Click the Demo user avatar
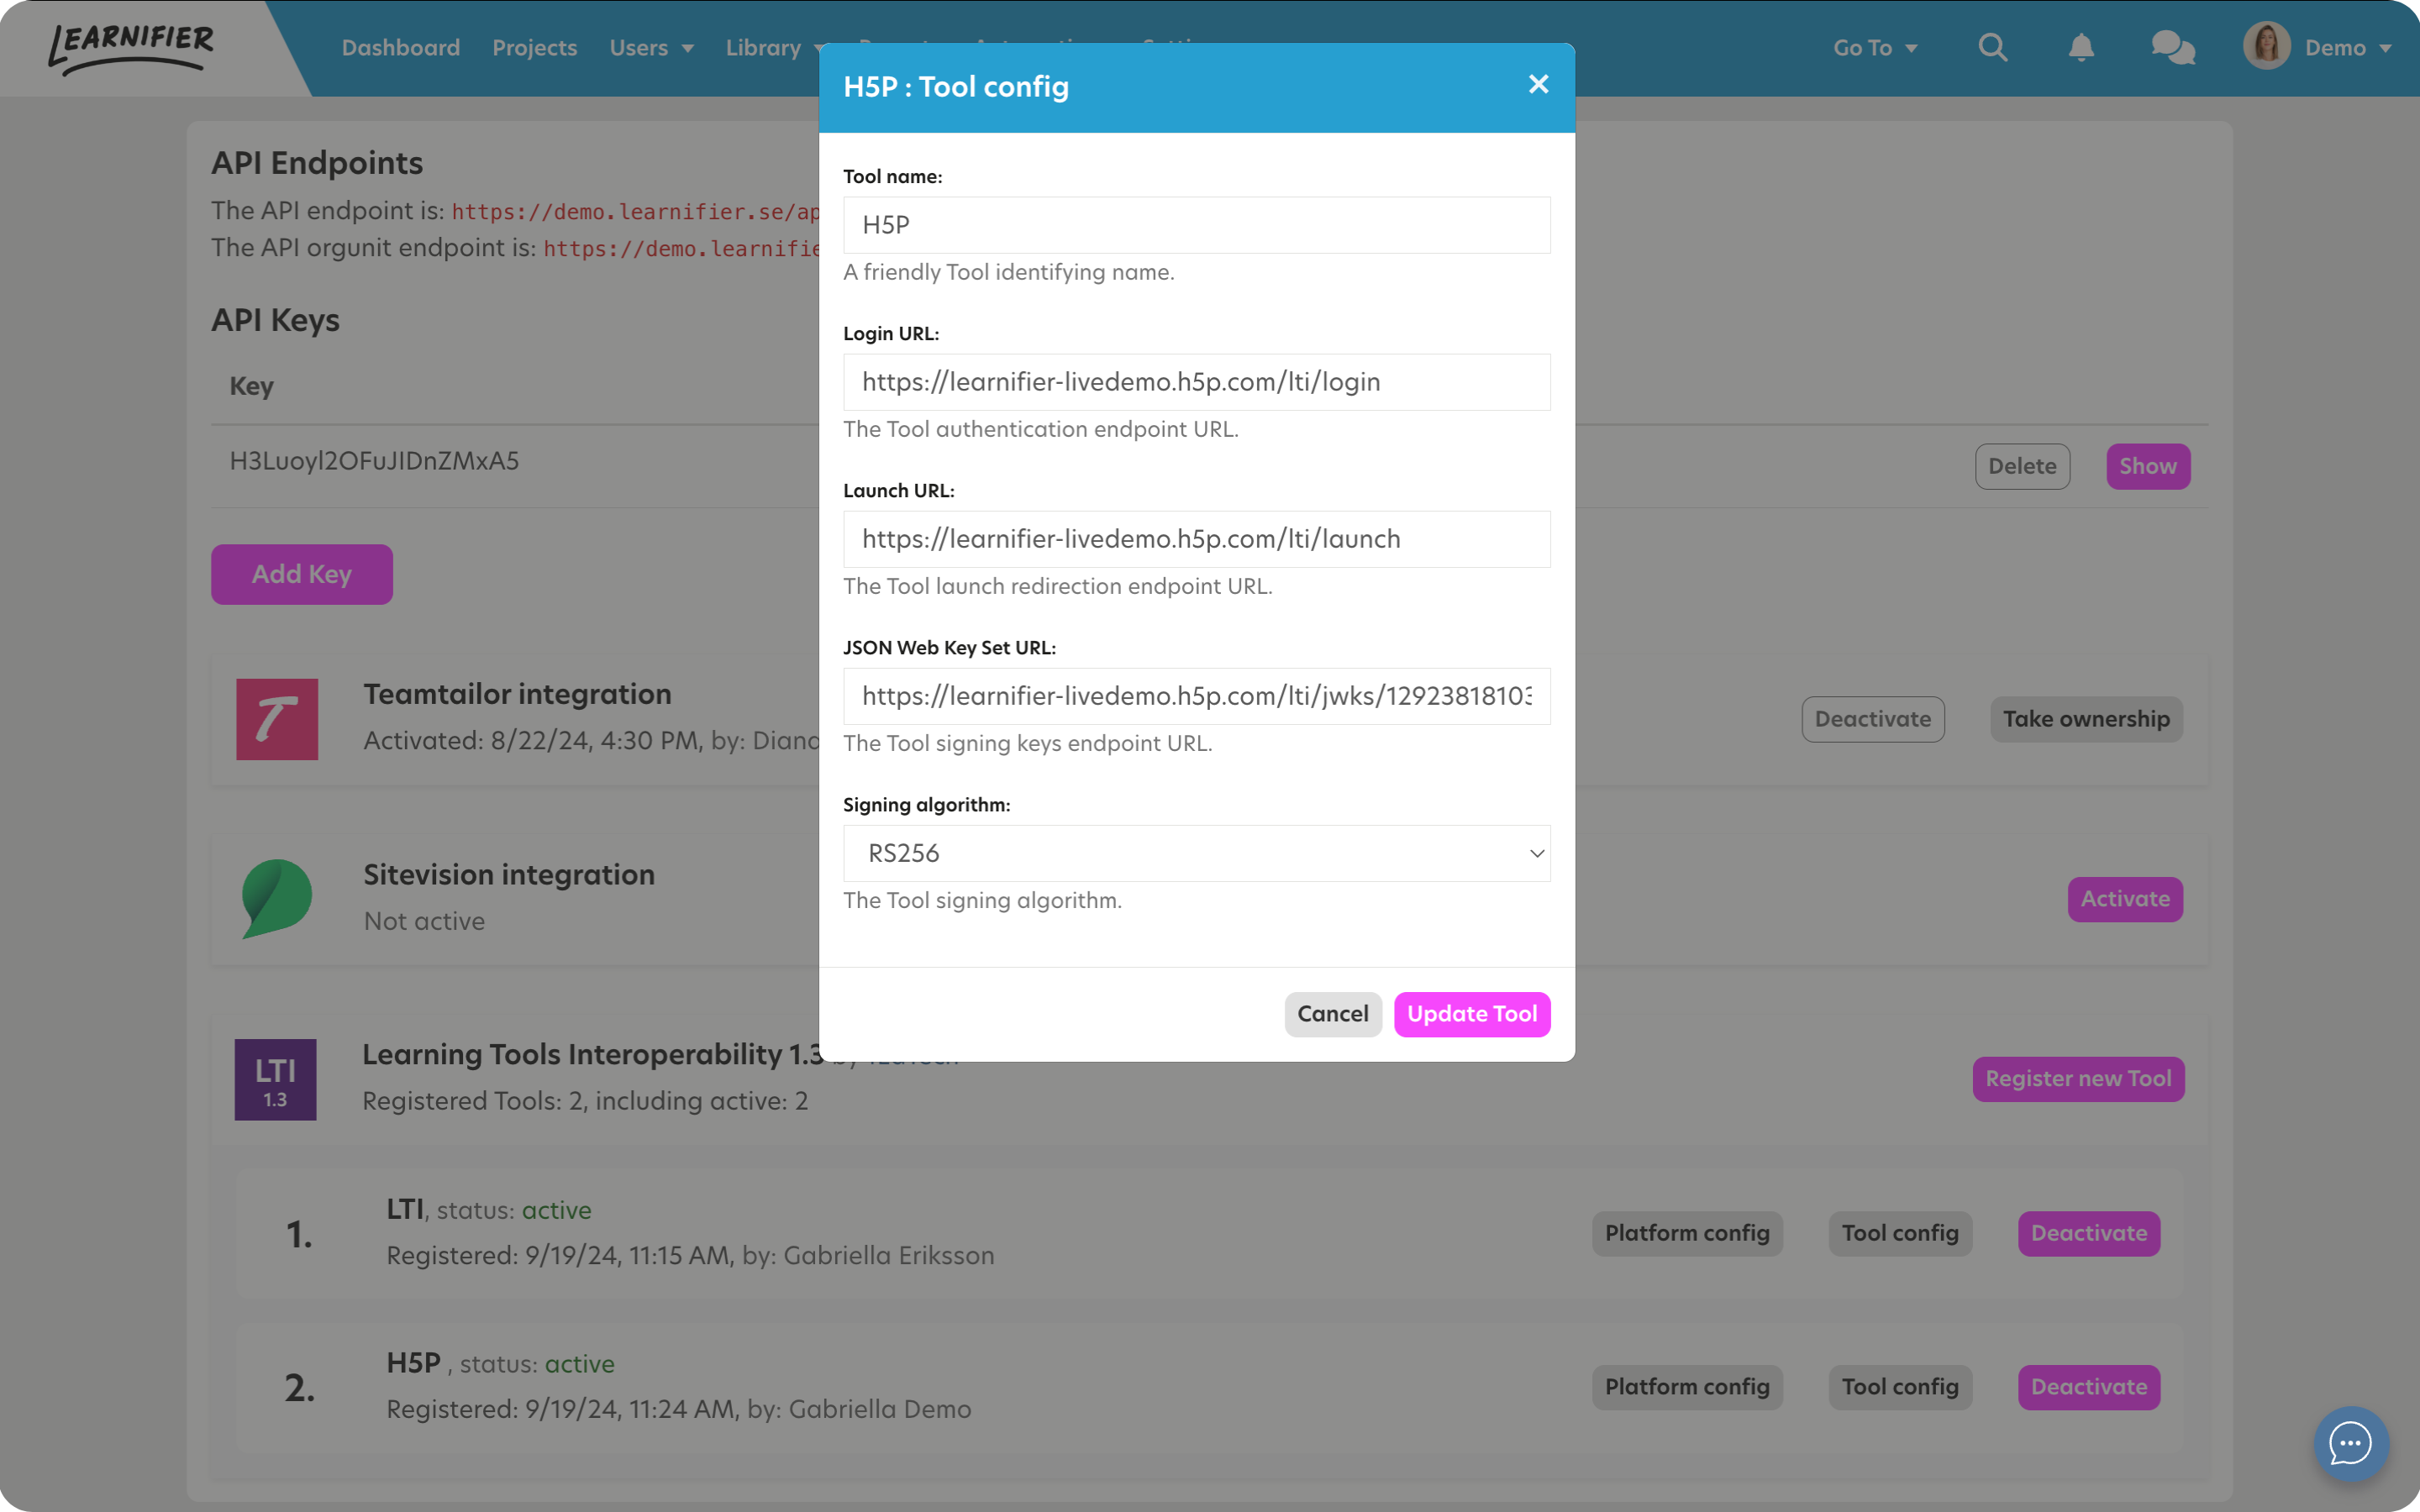 2266,46
